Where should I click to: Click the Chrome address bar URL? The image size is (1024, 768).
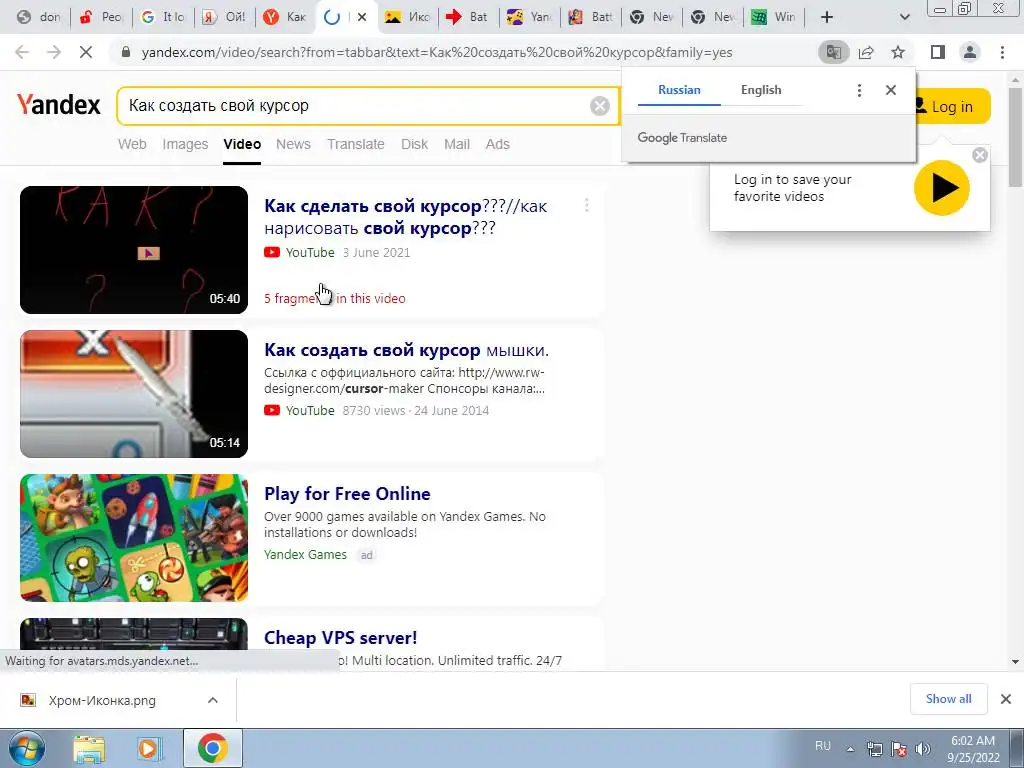(x=436, y=52)
